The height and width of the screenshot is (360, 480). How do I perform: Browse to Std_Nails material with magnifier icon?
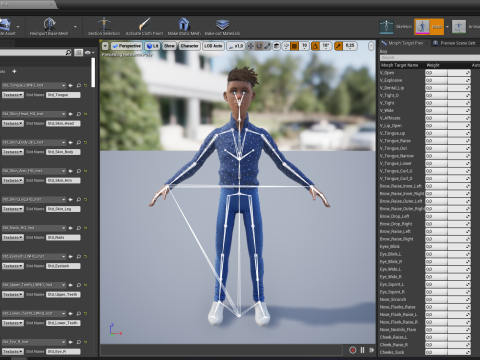(x=79, y=228)
